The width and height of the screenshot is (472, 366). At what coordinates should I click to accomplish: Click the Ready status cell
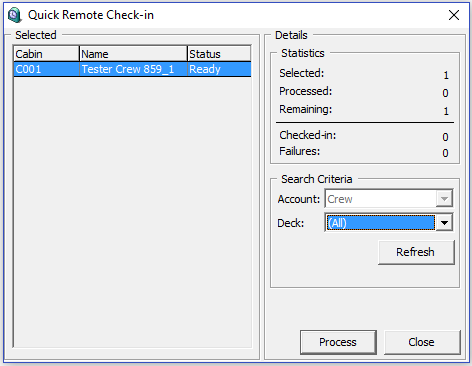click(x=219, y=69)
